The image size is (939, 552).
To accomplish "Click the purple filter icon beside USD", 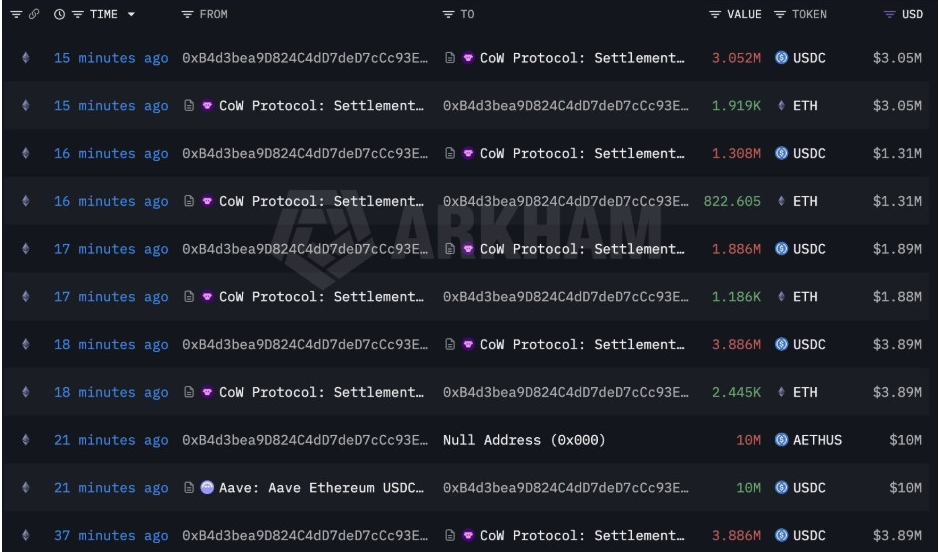I will click(x=890, y=14).
